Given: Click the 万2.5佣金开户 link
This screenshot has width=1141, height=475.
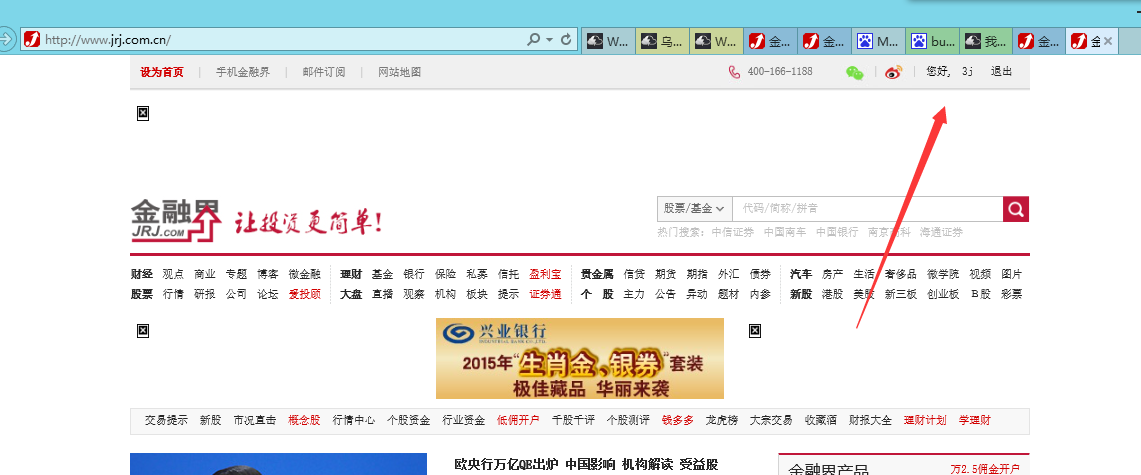Looking at the screenshot, I should [x=985, y=468].
